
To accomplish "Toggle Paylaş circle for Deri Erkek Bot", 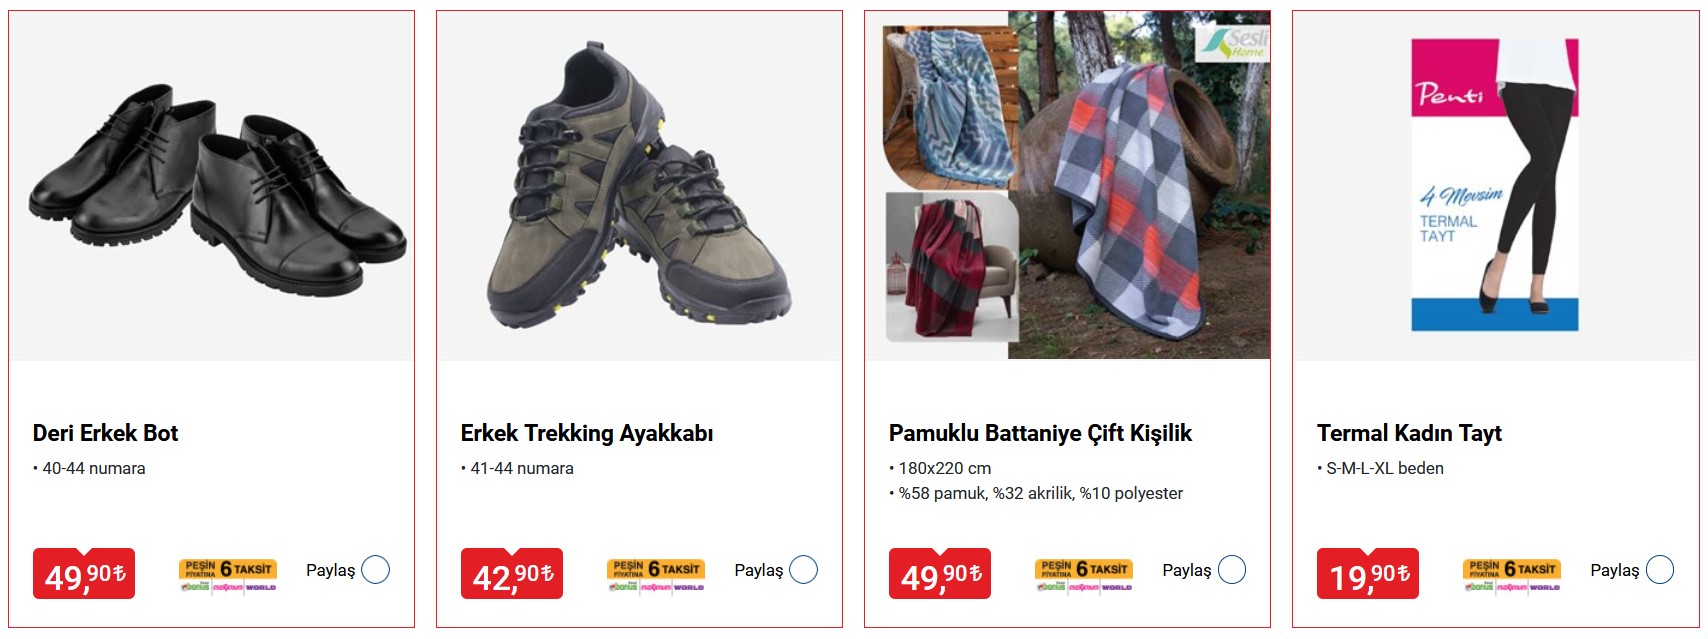I will click(x=376, y=570).
